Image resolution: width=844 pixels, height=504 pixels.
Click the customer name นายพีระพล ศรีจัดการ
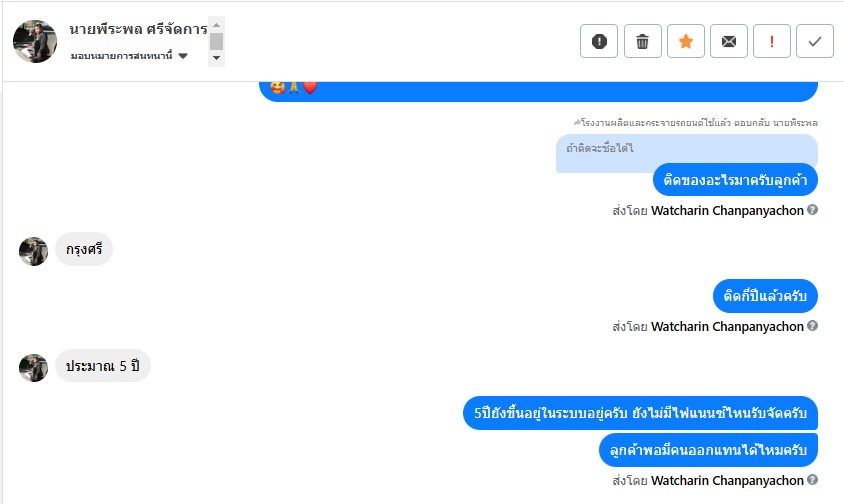(138, 29)
